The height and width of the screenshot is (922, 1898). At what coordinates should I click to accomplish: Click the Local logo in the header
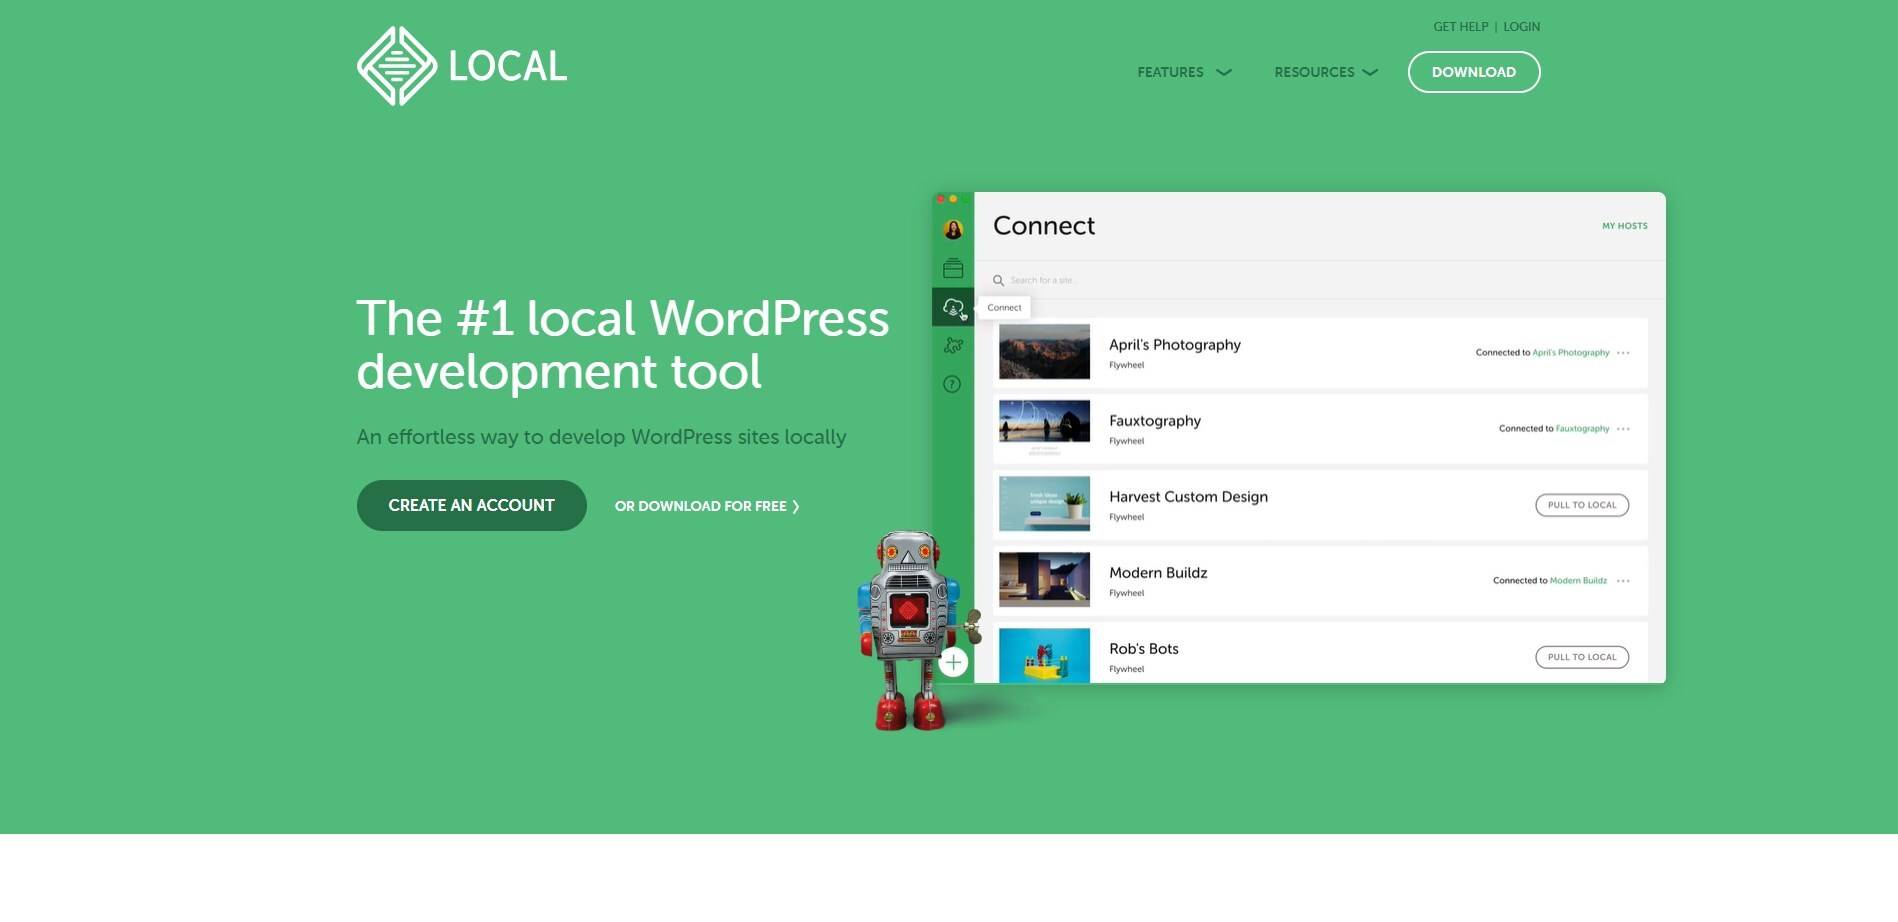[461, 65]
